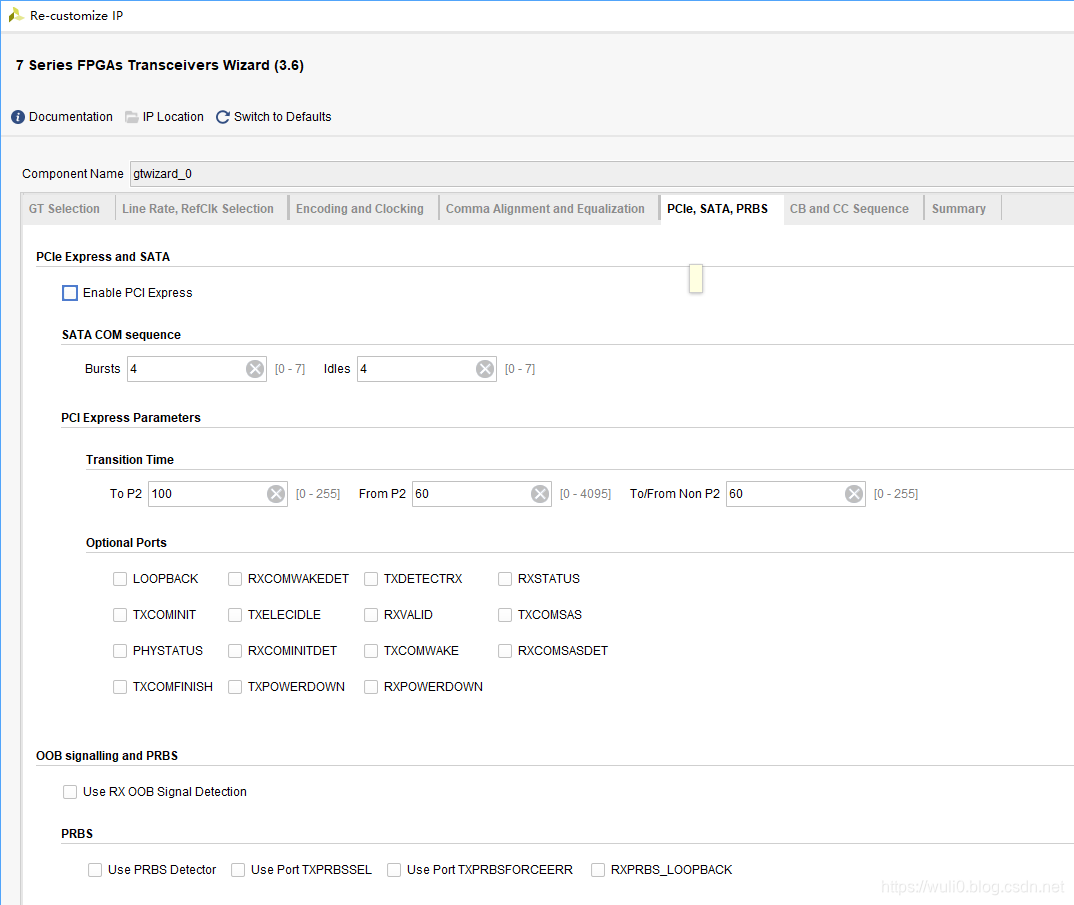Screen dimensions: 1074x905
Task: Enable the TXCOMINIT port
Action: click(x=120, y=615)
